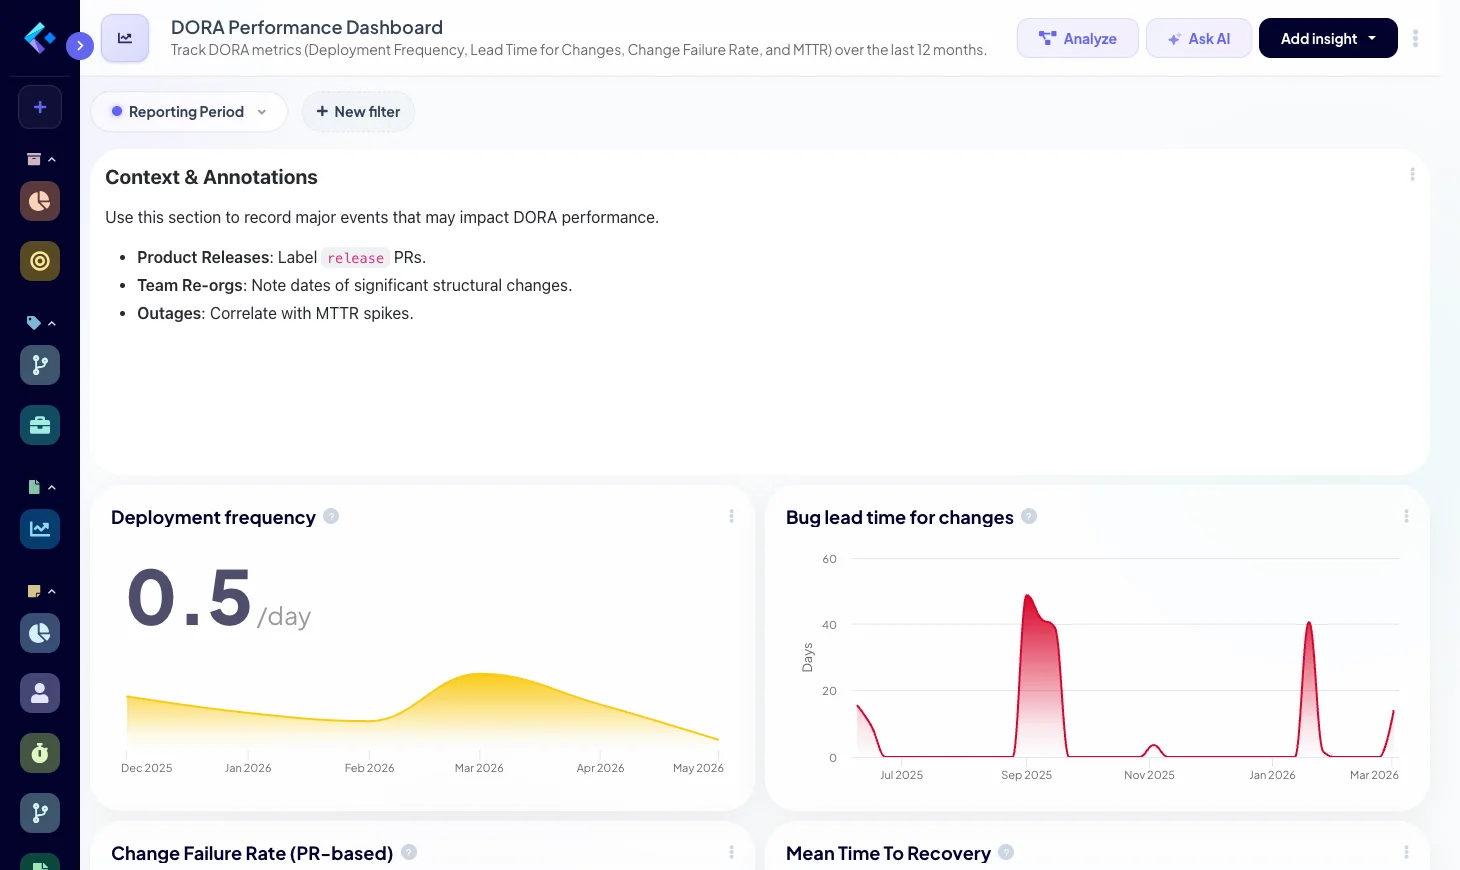The image size is (1460, 870).
Task: Click the Bug lead time for changes title
Action: (900, 517)
